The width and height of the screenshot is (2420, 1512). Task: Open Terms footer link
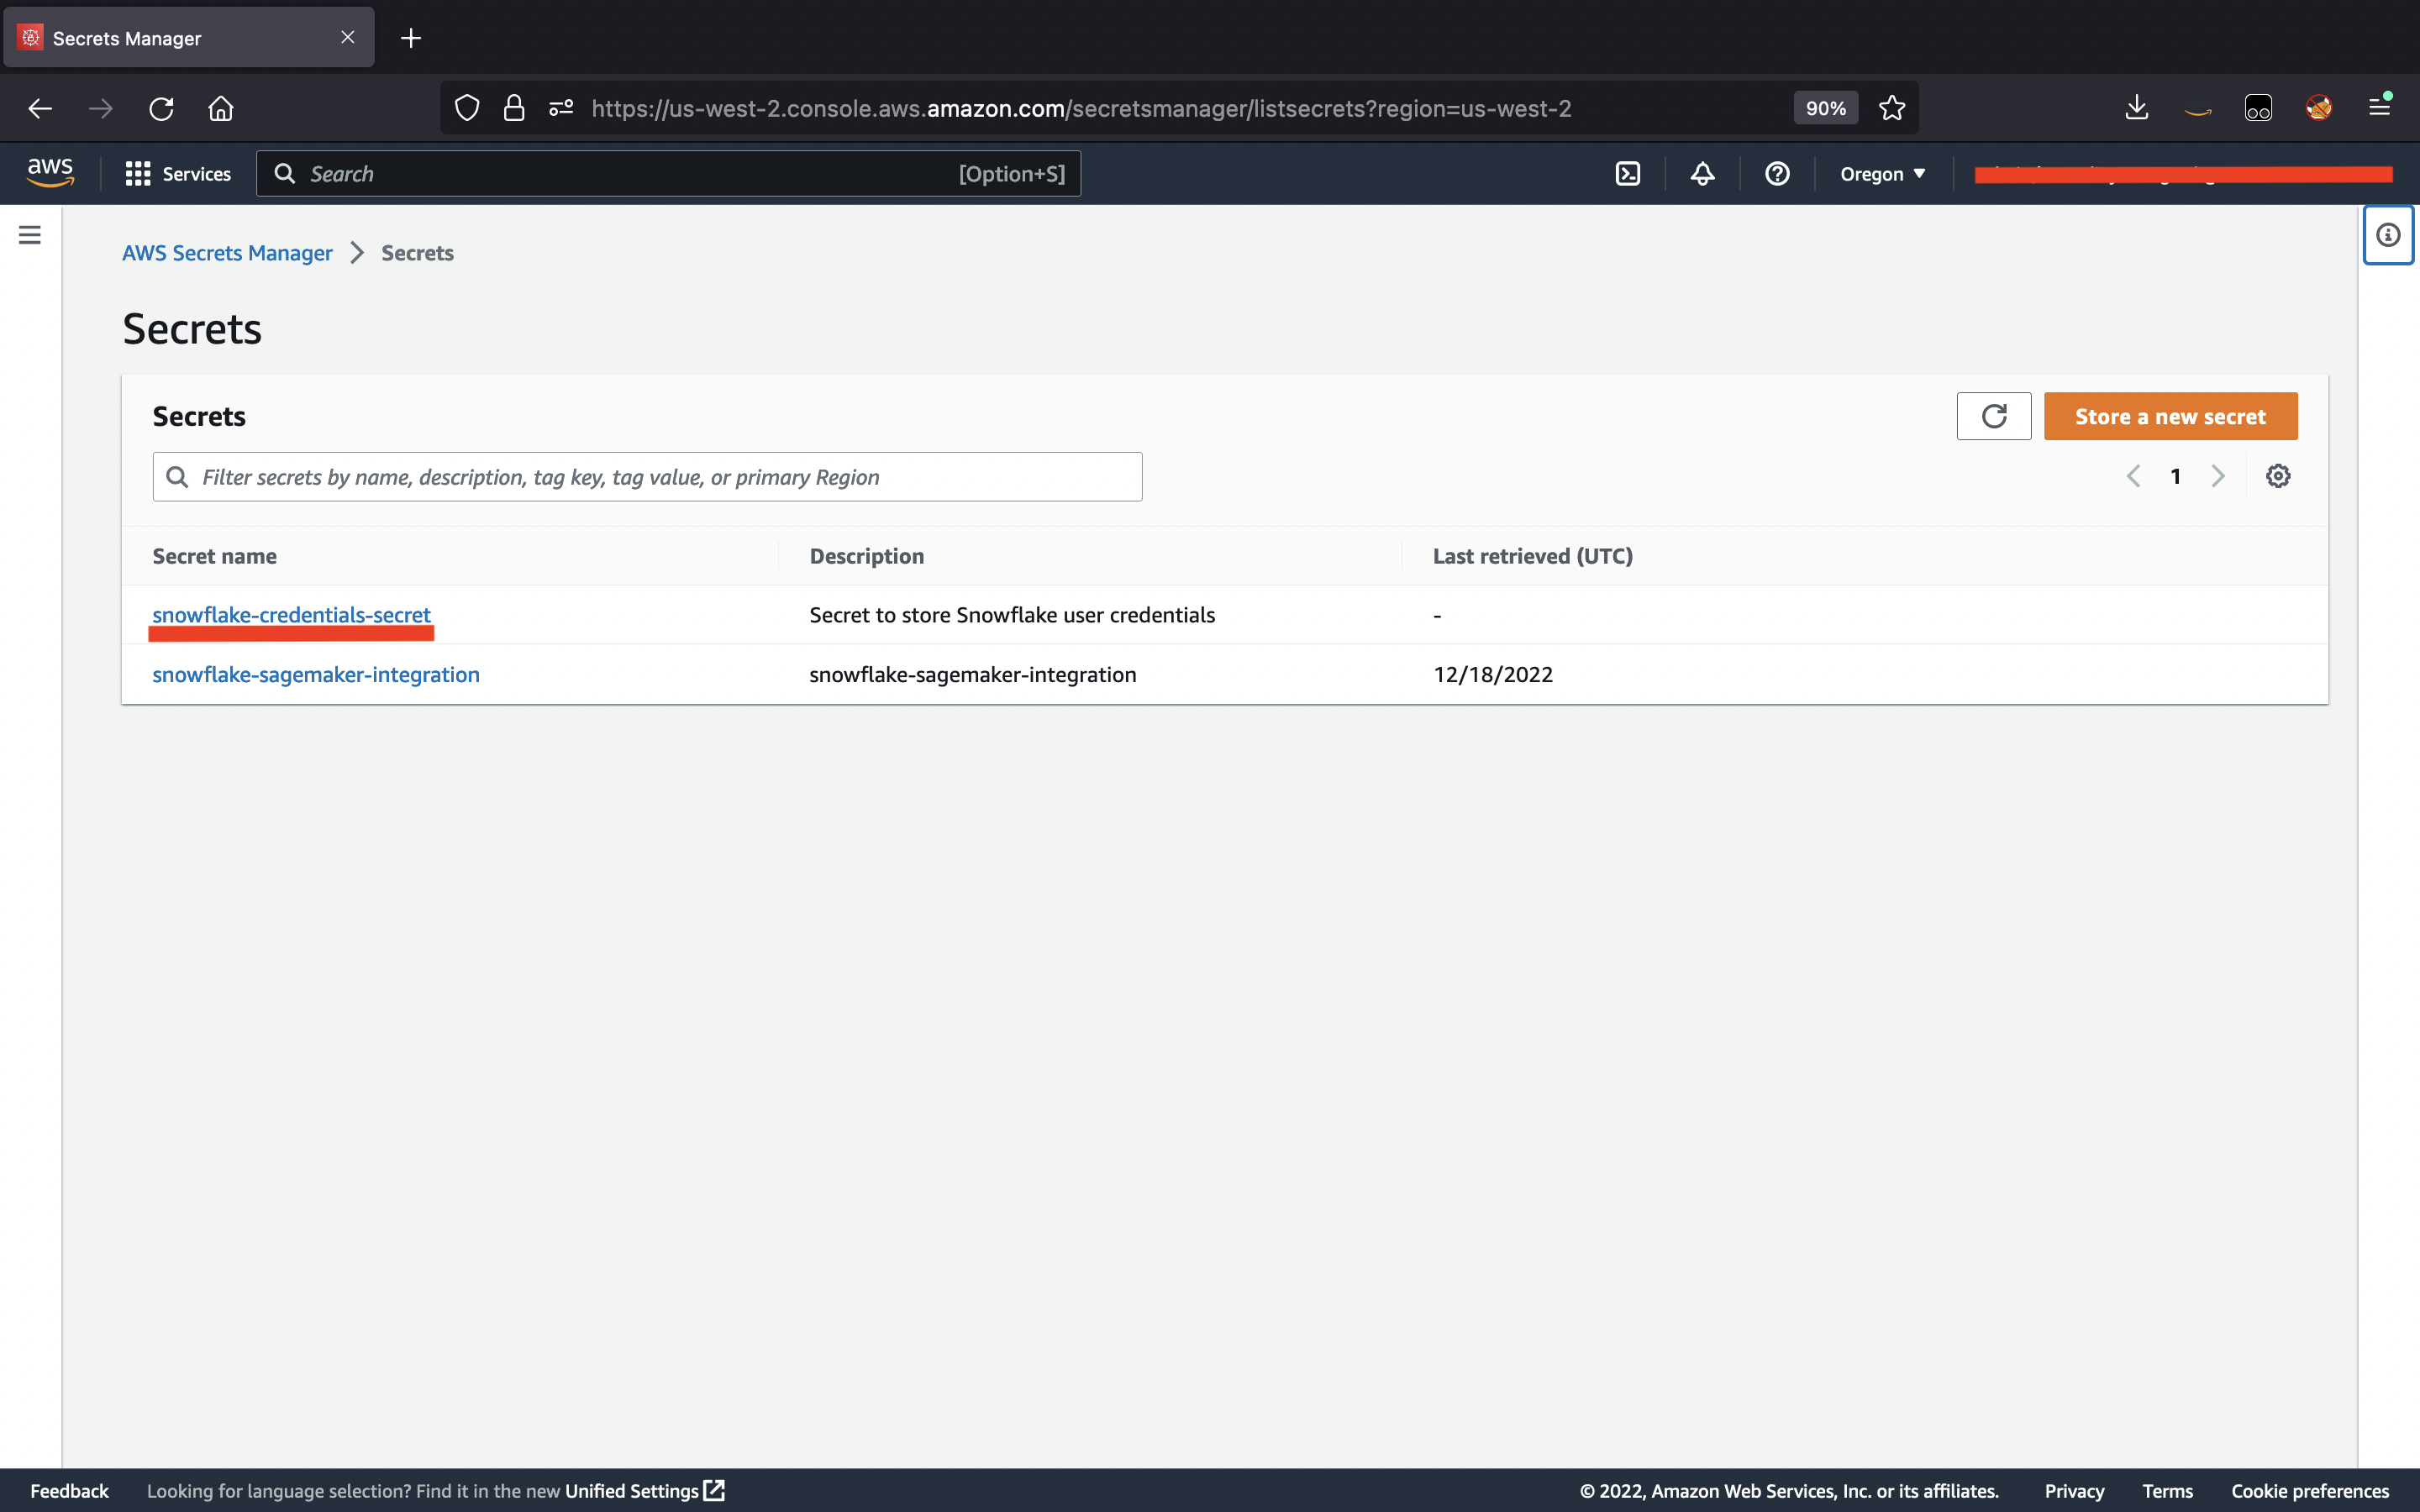tap(2167, 1491)
